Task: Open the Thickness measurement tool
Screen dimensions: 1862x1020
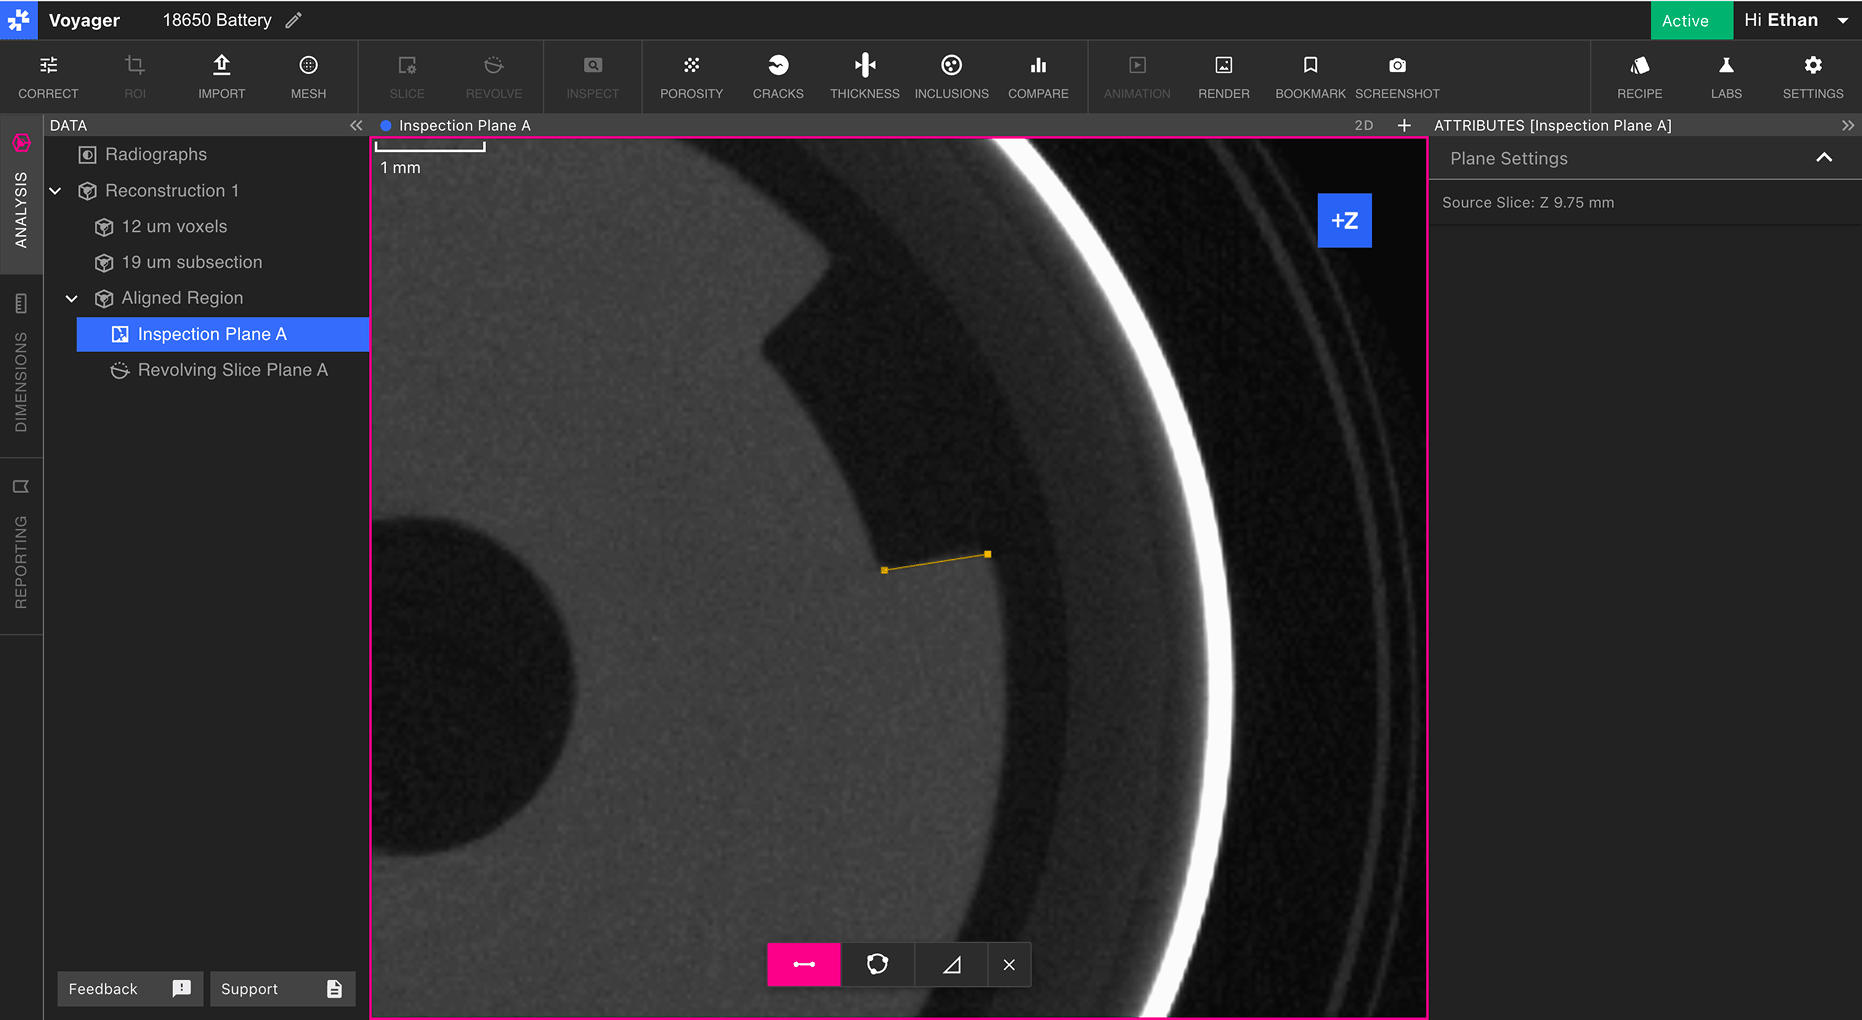Action: pyautogui.click(x=865, y=77)
